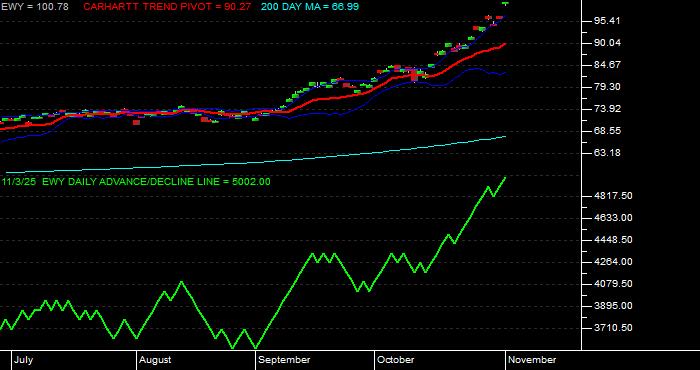Click the 90.04 price axis value

coord(607,43)
